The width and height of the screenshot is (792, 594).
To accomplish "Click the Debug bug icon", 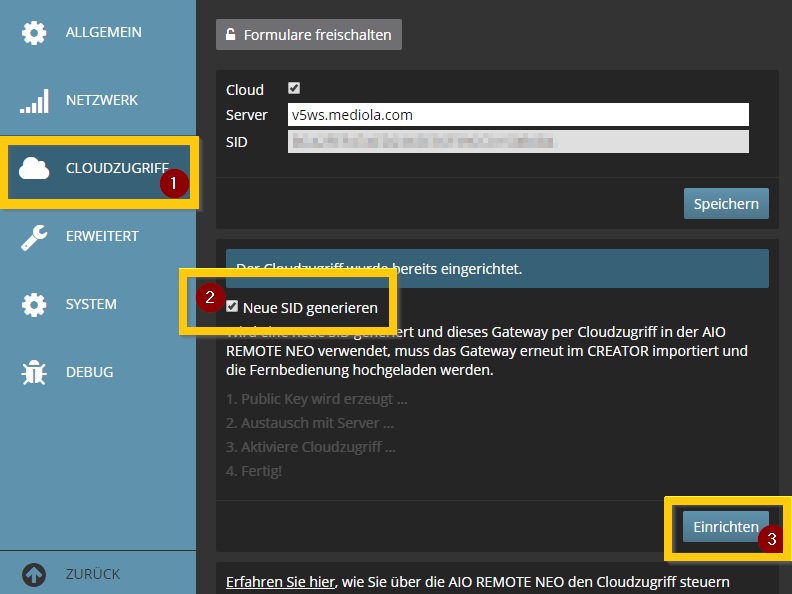I will [x=34, y=372].
